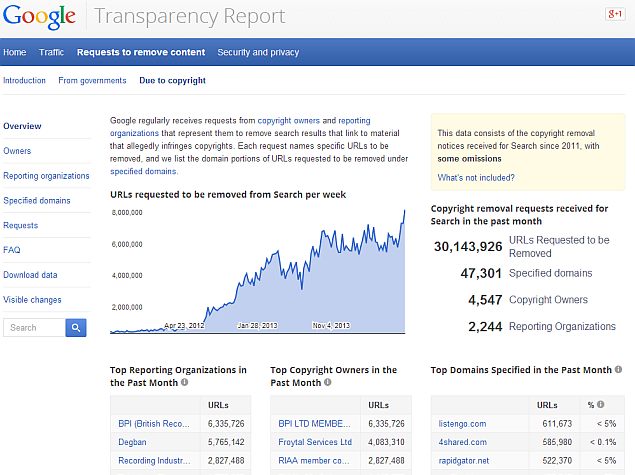Click the 522,370 cell for rapidgator.net
The height and width of the screenshot is (475, 635).
tap(557, 460)
